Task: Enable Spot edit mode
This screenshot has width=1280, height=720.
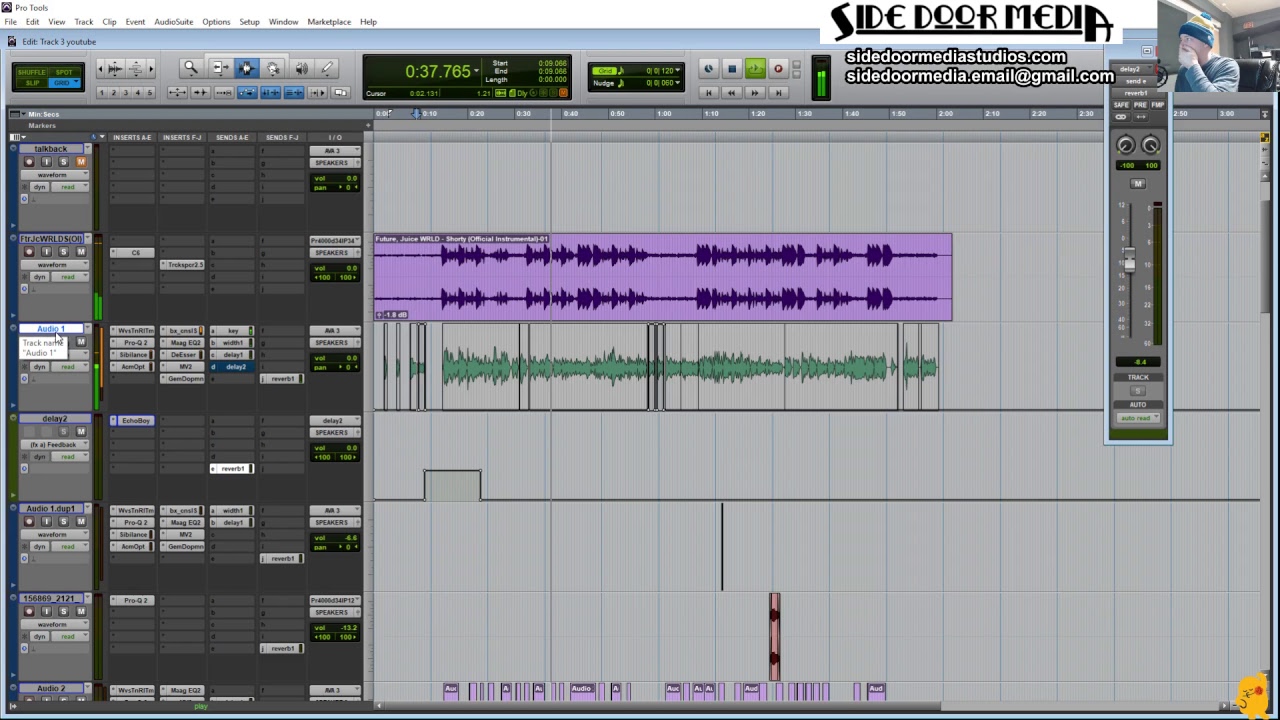Action: 64,72
